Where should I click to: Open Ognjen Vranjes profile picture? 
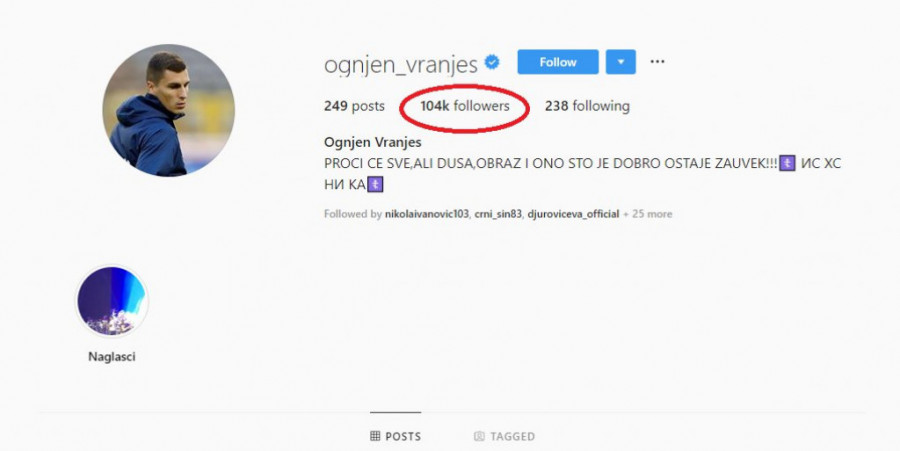168,110
